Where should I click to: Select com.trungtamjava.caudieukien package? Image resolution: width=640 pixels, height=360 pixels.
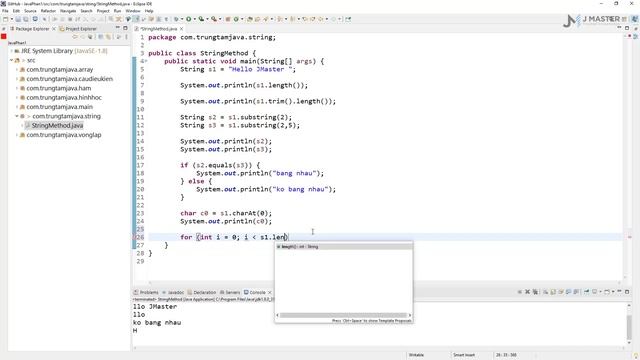[69, 79]
